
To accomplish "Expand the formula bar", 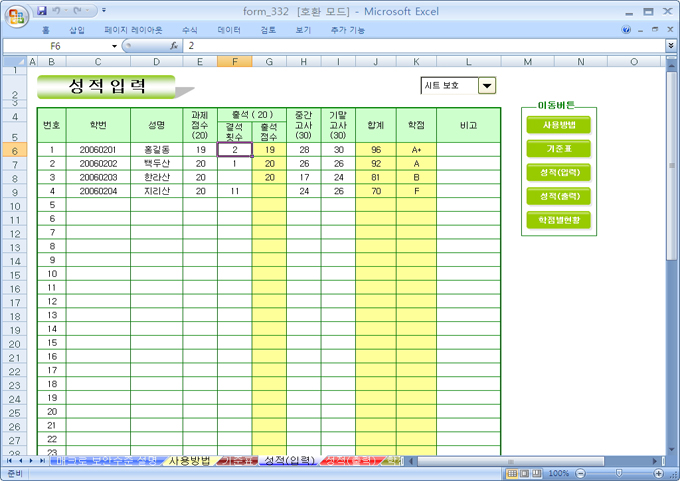I will [x=670, y=46].
